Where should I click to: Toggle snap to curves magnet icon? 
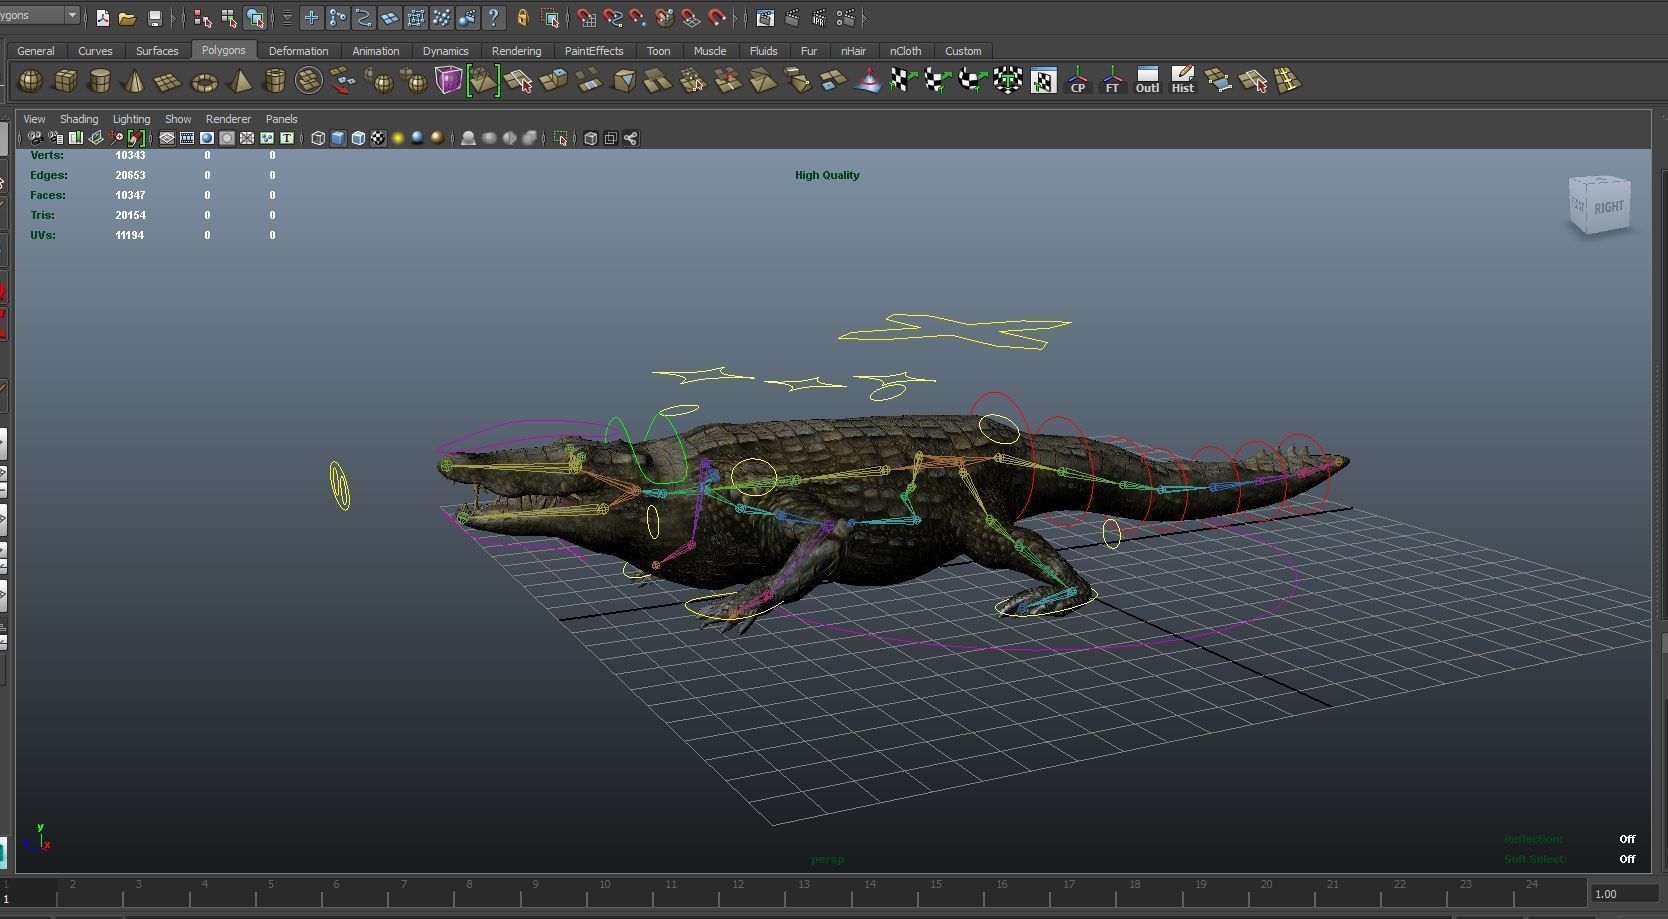click(613, 18)
